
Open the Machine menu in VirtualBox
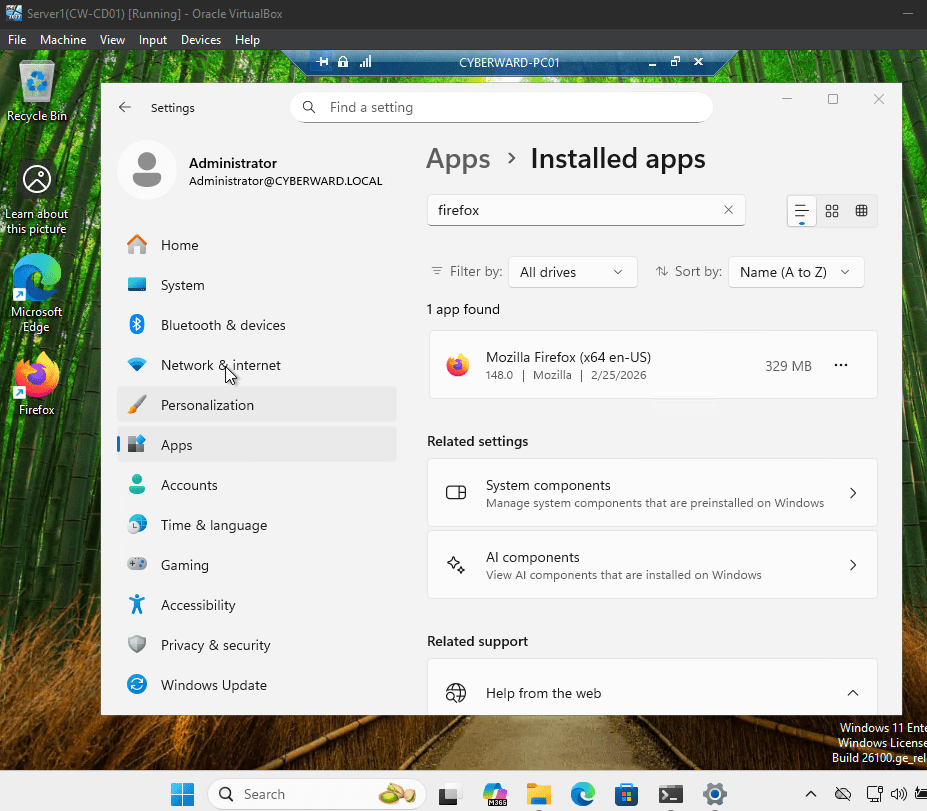point(63,40)
